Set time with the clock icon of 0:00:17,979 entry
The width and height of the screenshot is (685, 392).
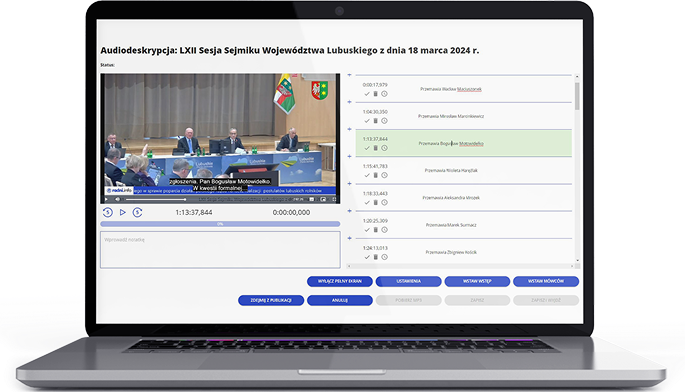[384, 94]
